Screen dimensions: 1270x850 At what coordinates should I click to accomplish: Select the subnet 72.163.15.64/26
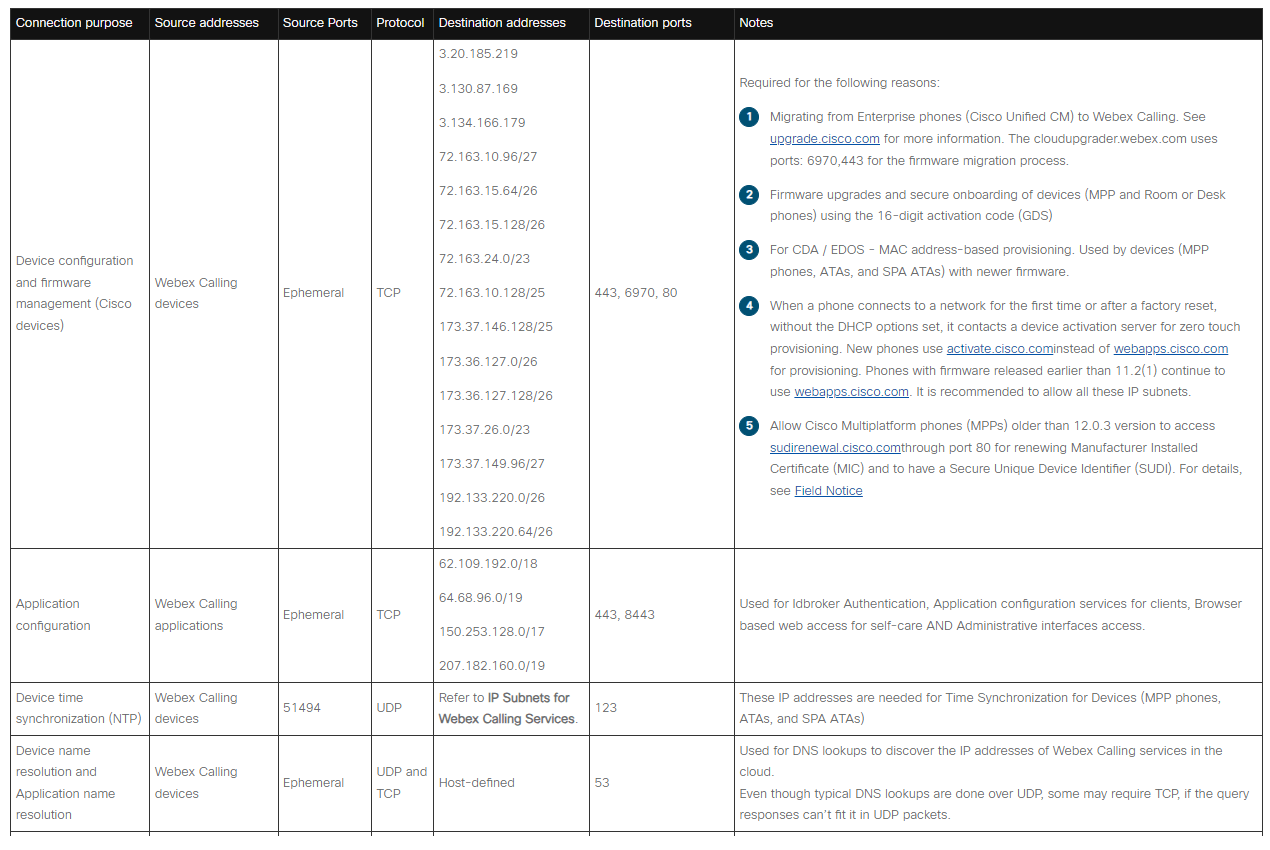tap(488, 191)
